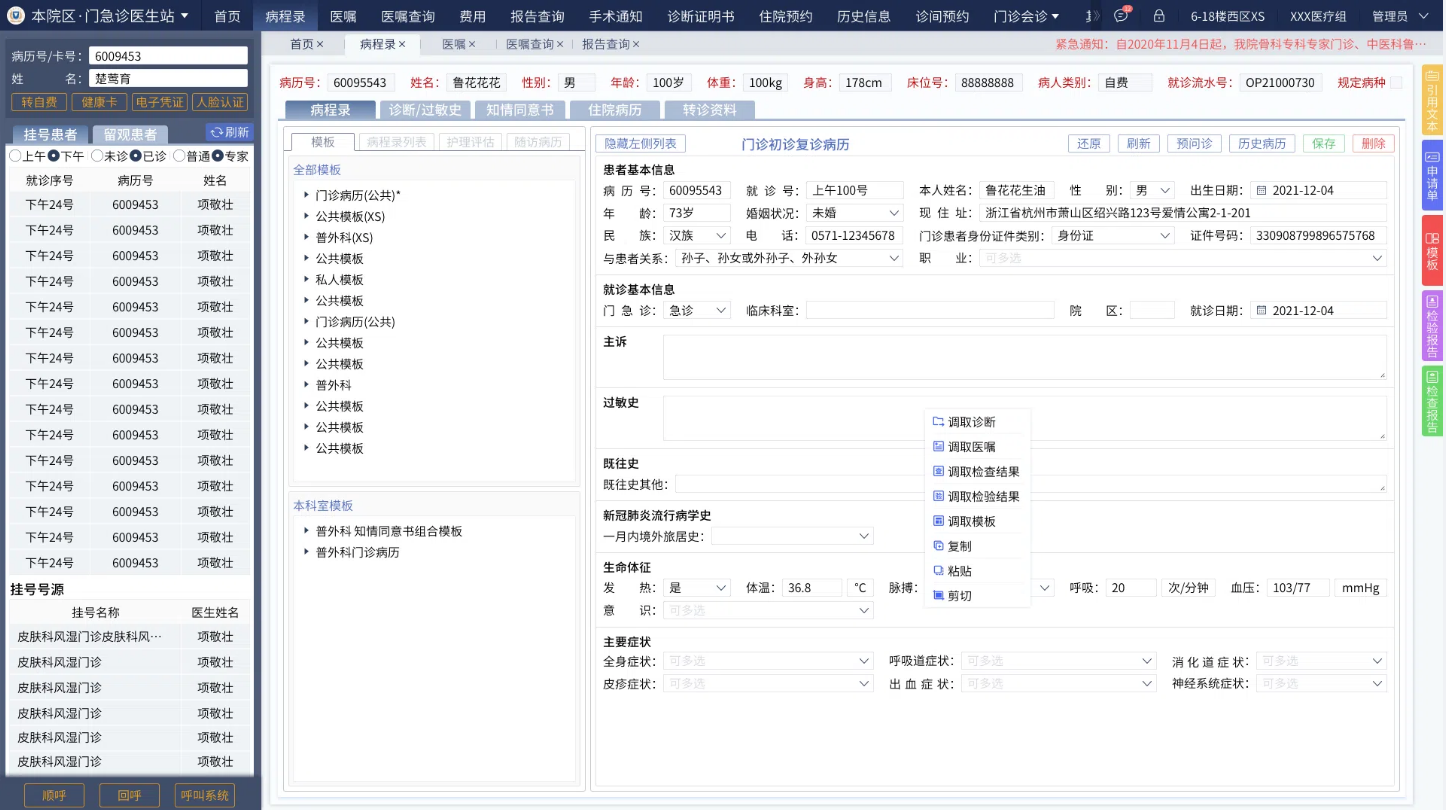Open the 民族 dropdown showing 汉族
This screenshot has width=1446, height=810.
(x=697, y=236)
